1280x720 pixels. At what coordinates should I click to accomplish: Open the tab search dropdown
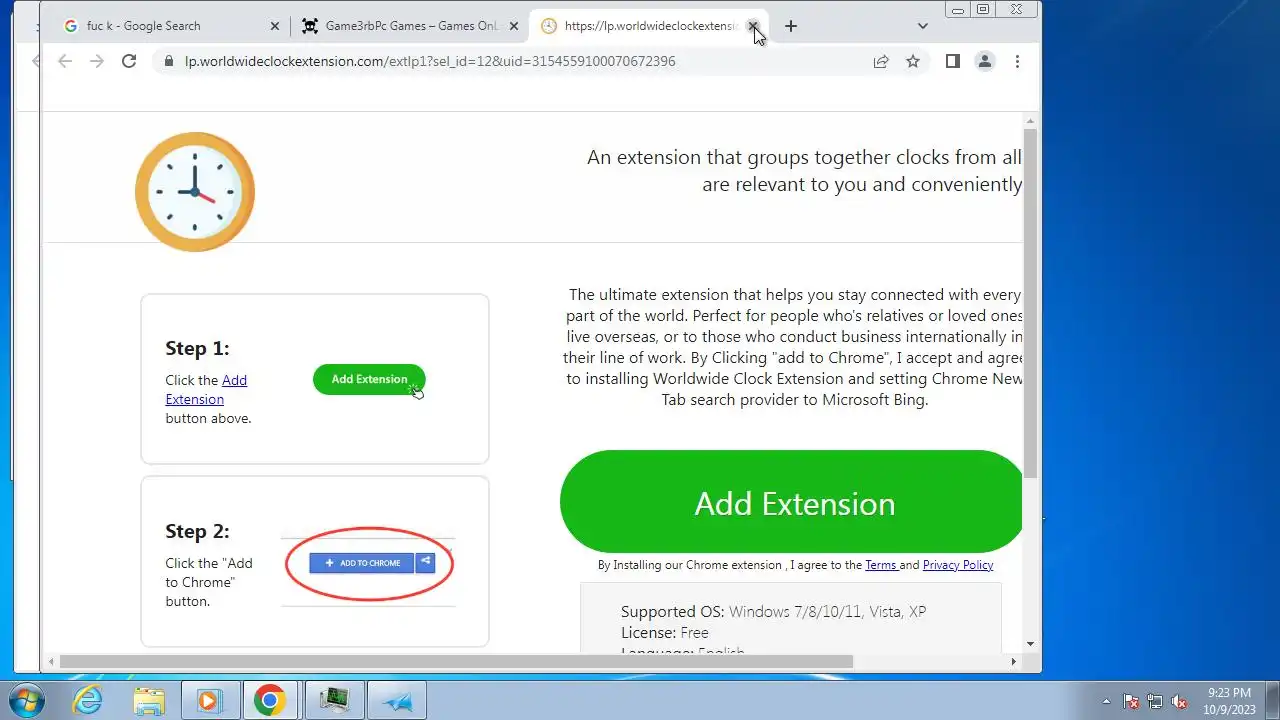(922, 26)
